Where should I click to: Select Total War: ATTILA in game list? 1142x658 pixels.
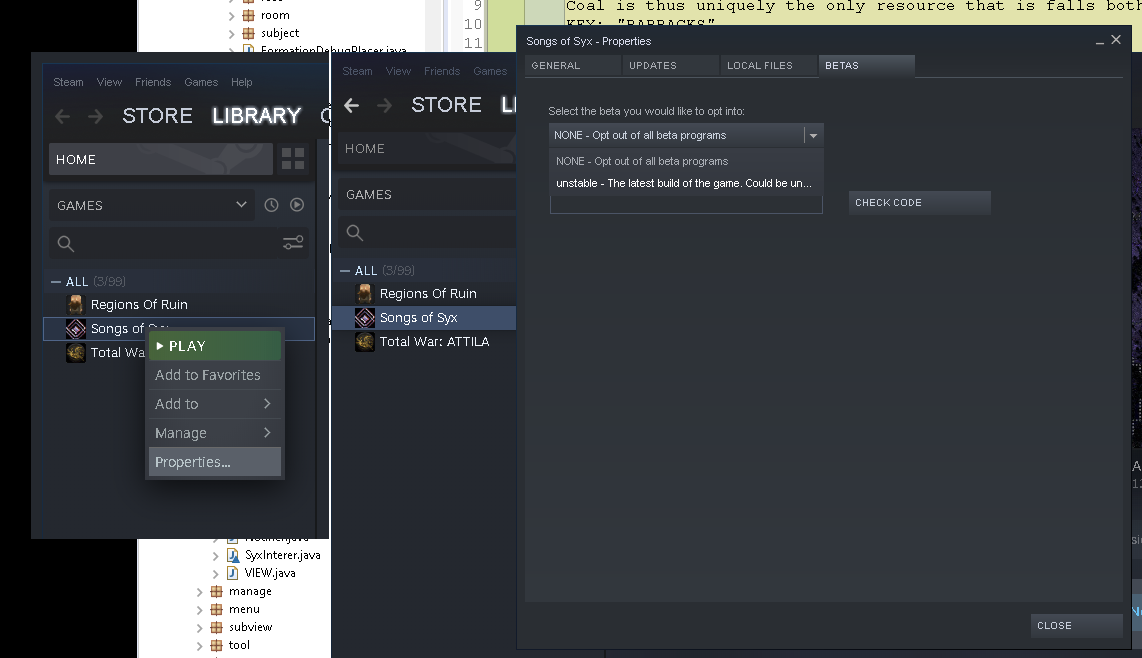click(434, 342)
